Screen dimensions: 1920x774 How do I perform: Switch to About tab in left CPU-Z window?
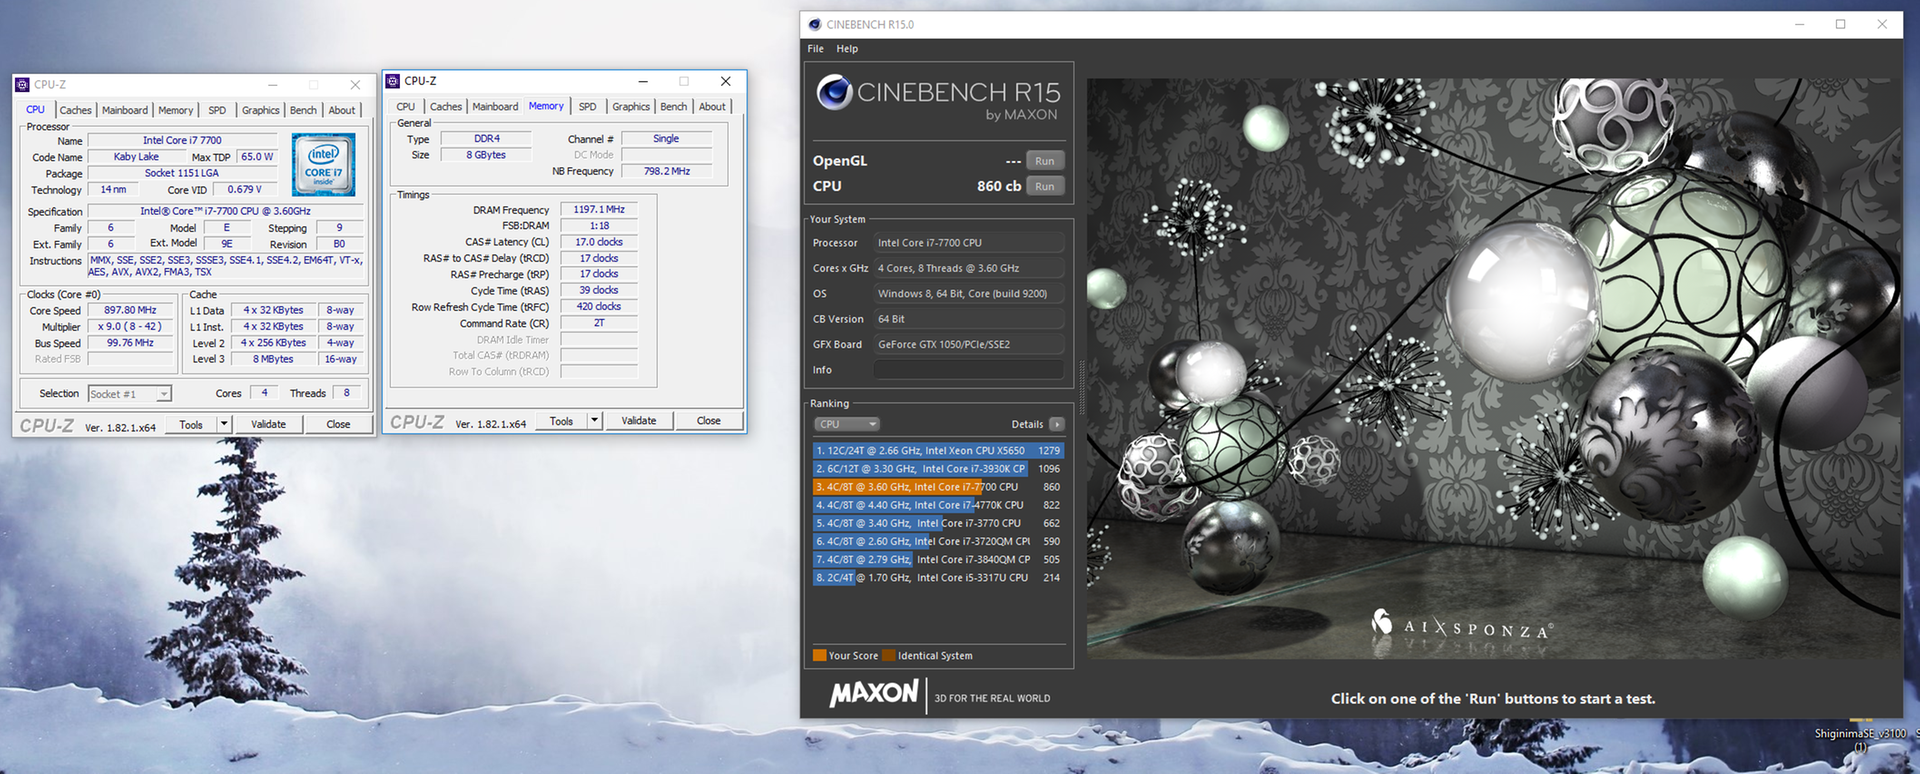pos(342,110)
